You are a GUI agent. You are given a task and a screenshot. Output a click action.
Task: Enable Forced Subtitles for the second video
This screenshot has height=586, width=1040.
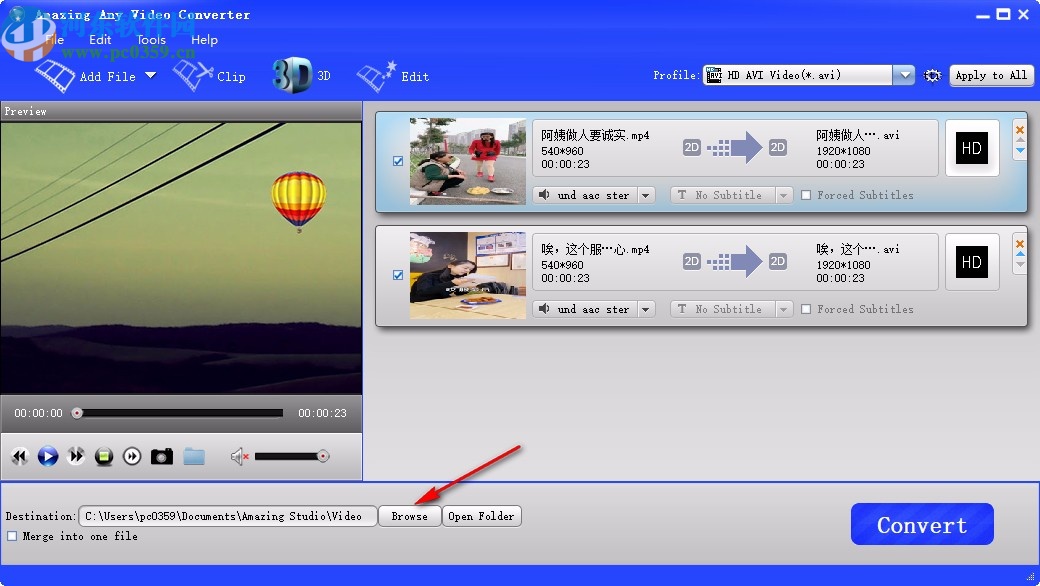pos(806,308)
